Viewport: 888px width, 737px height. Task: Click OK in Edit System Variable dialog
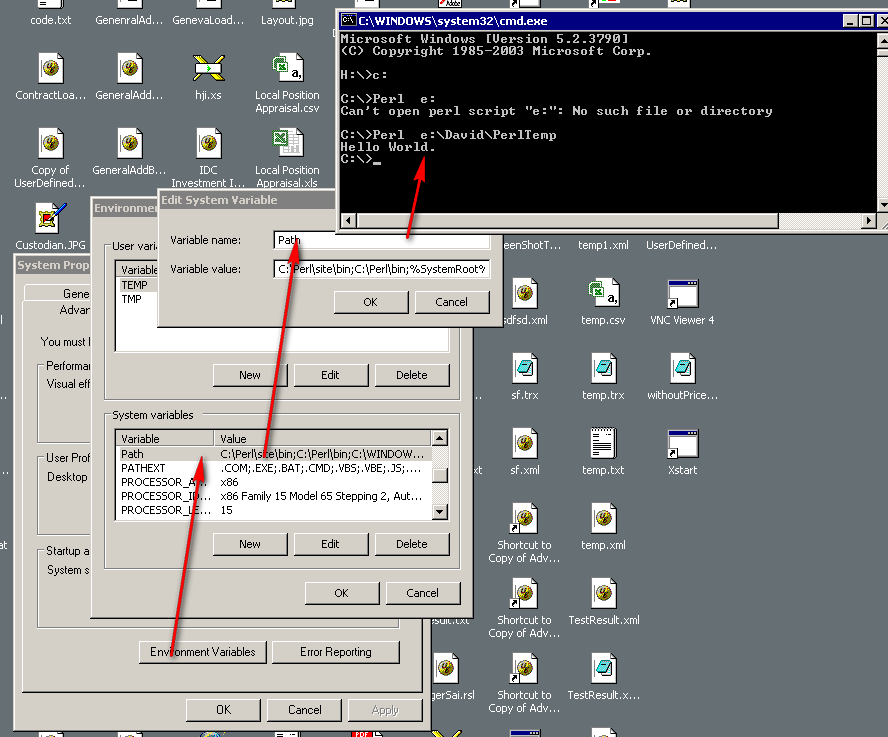click(370, 302)
